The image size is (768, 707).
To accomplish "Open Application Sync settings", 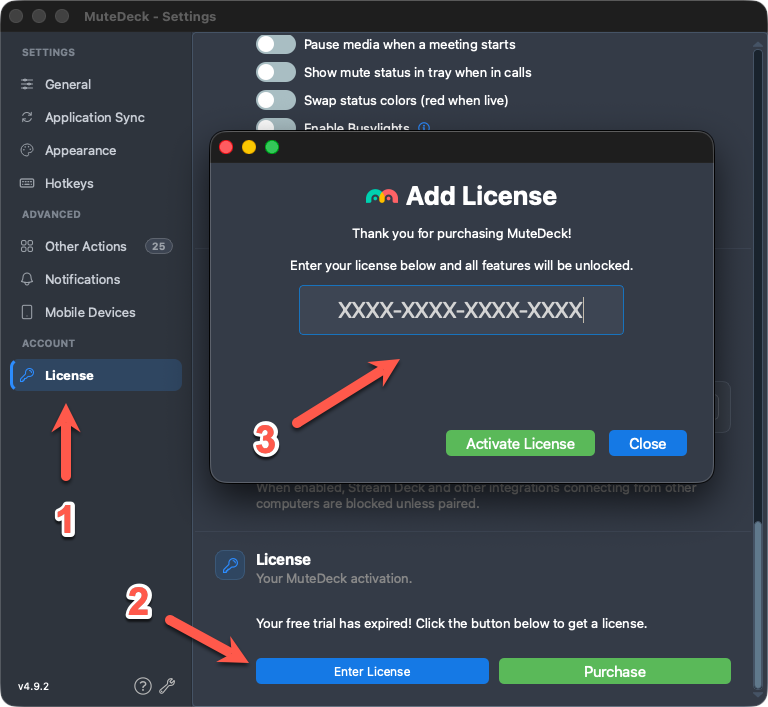I will pyautogui.click(x=95, y=118).
